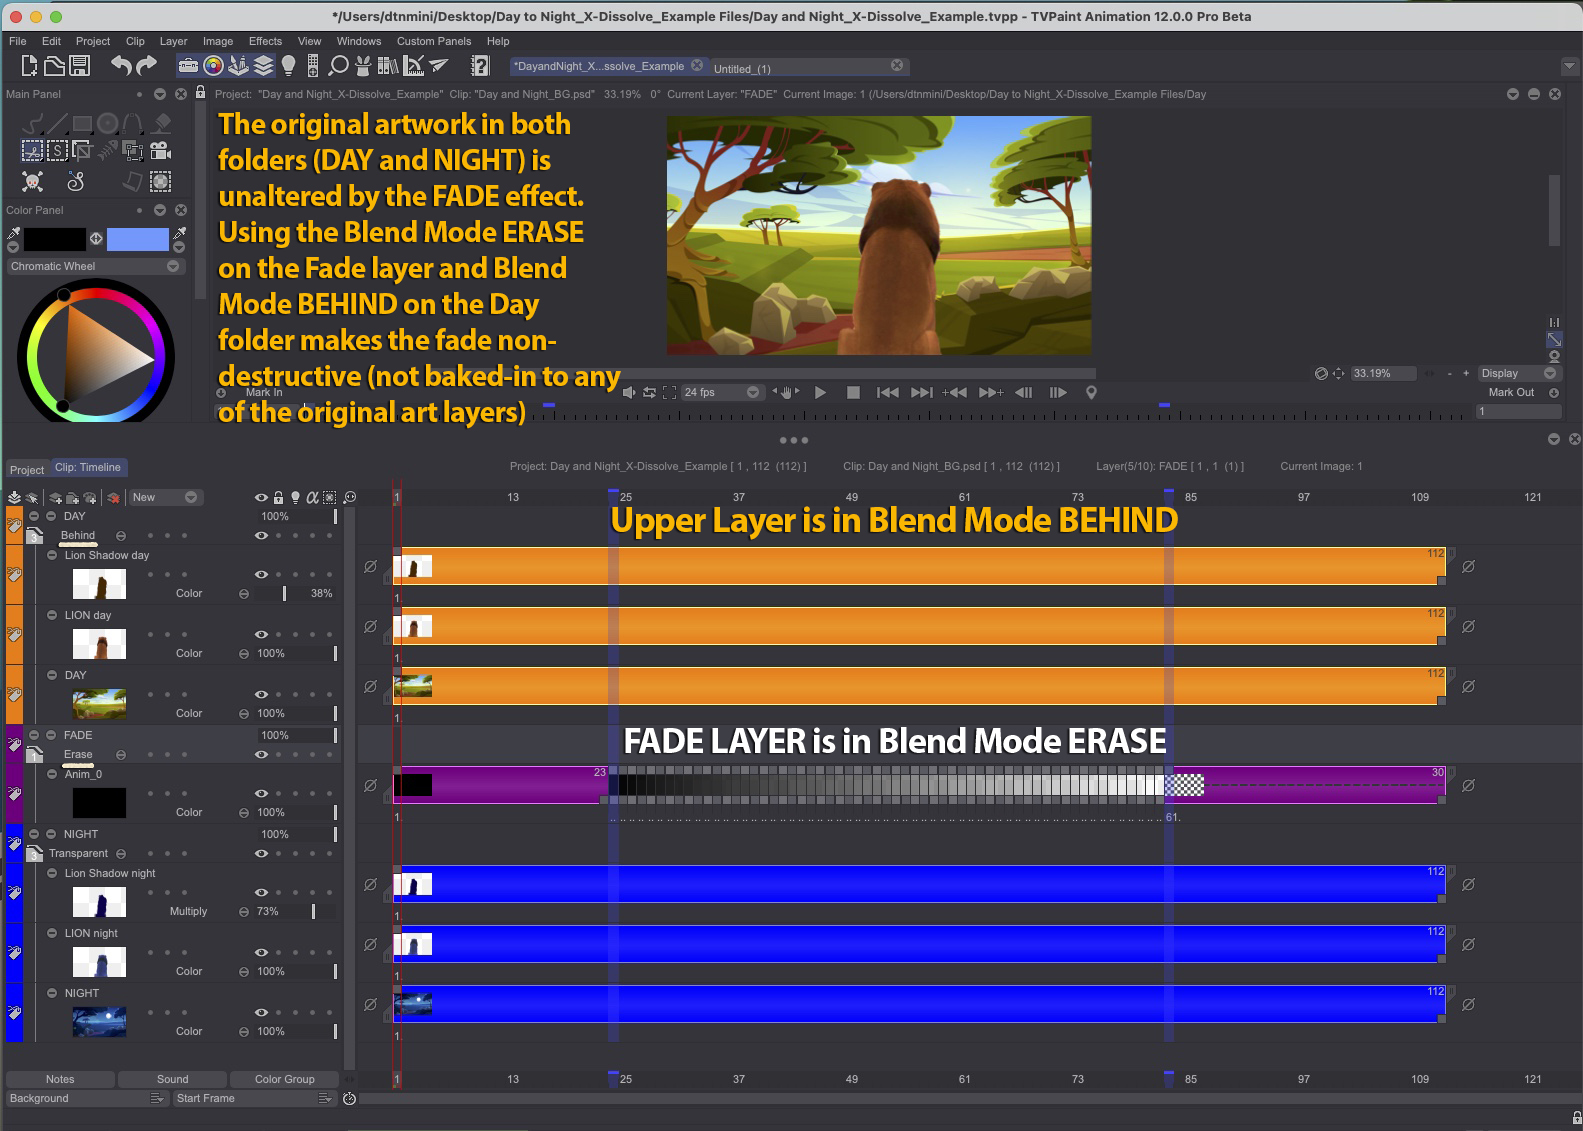Select the camera tool in Main Panel
1583x1131 pixels.
tap(160, 151)
